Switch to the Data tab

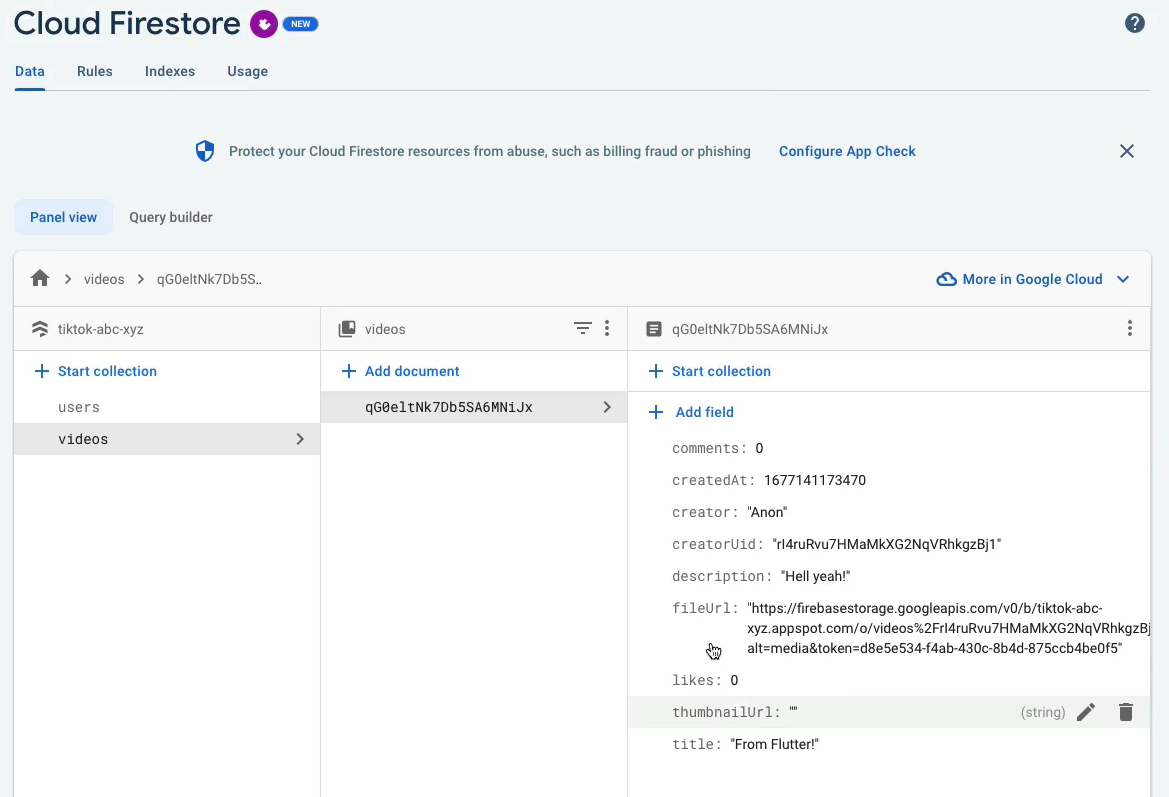click(x=30, y=72)
